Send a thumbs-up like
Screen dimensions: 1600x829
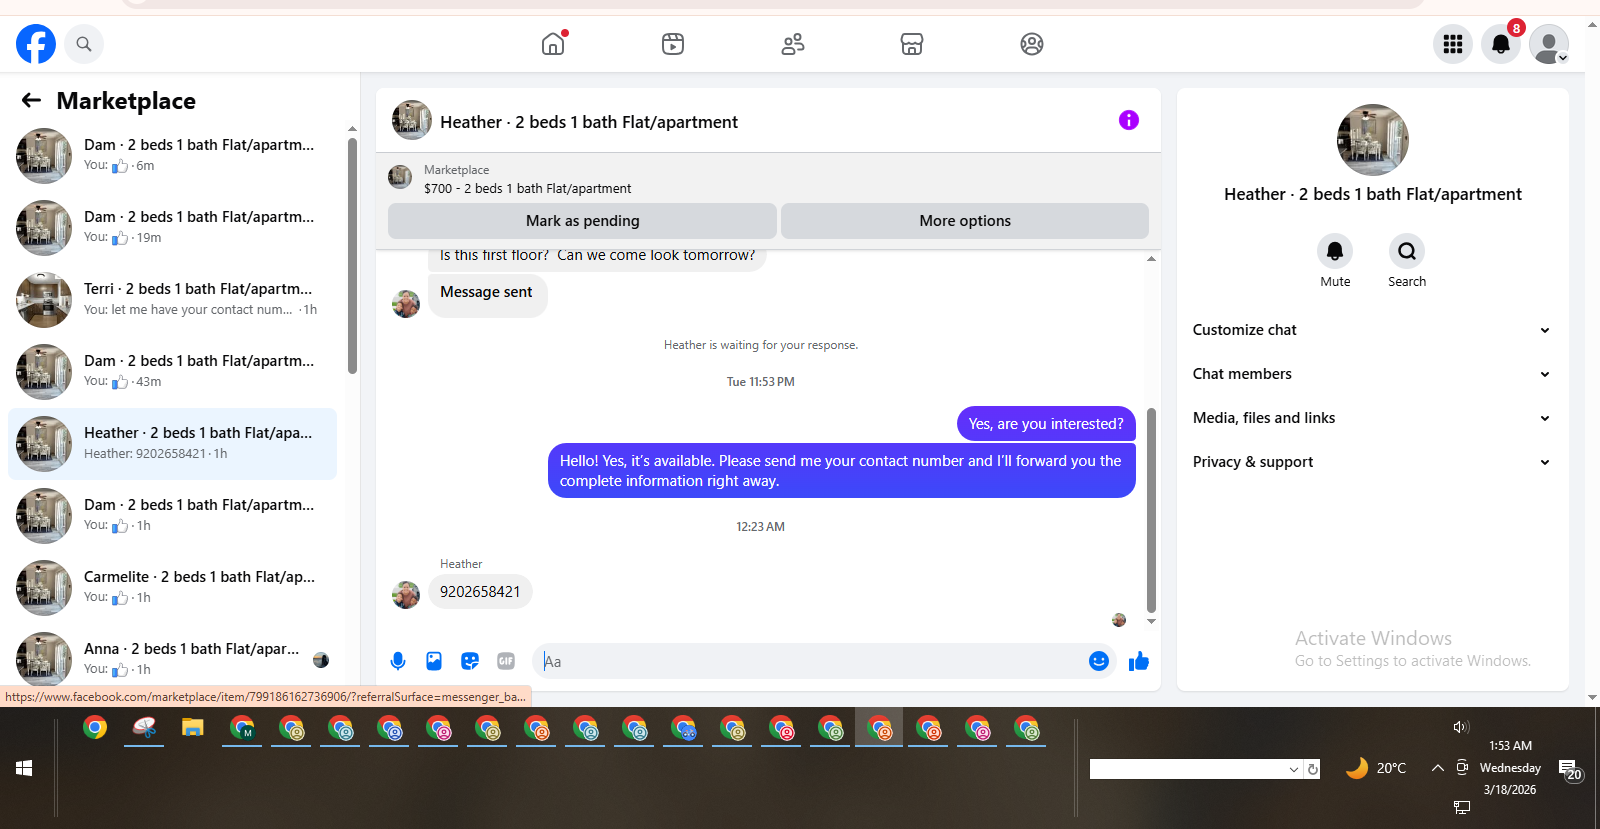(x=1139, y=661)
